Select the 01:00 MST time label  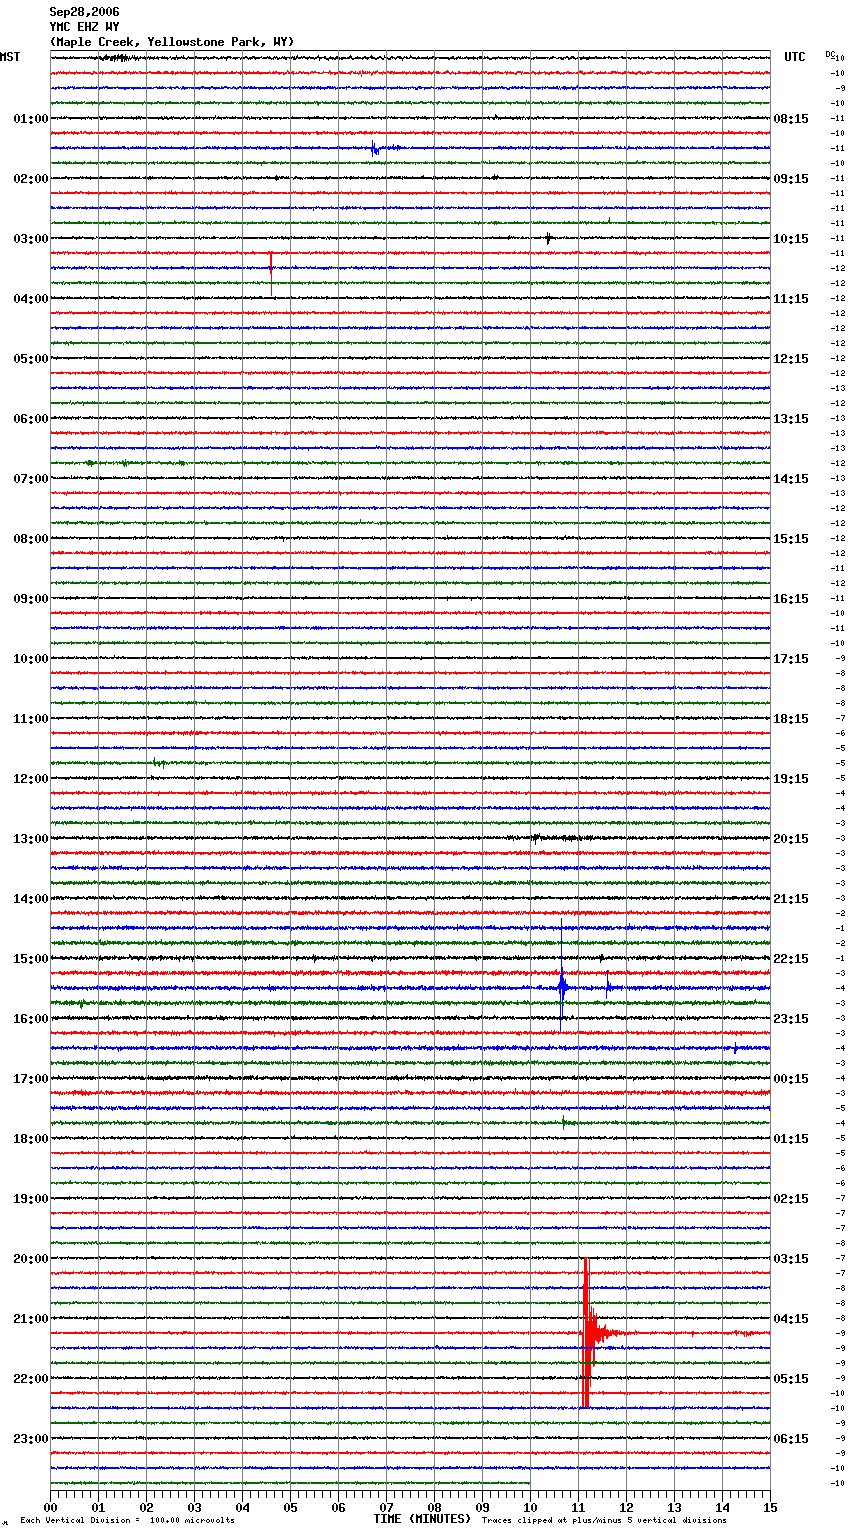coord(31,119)
